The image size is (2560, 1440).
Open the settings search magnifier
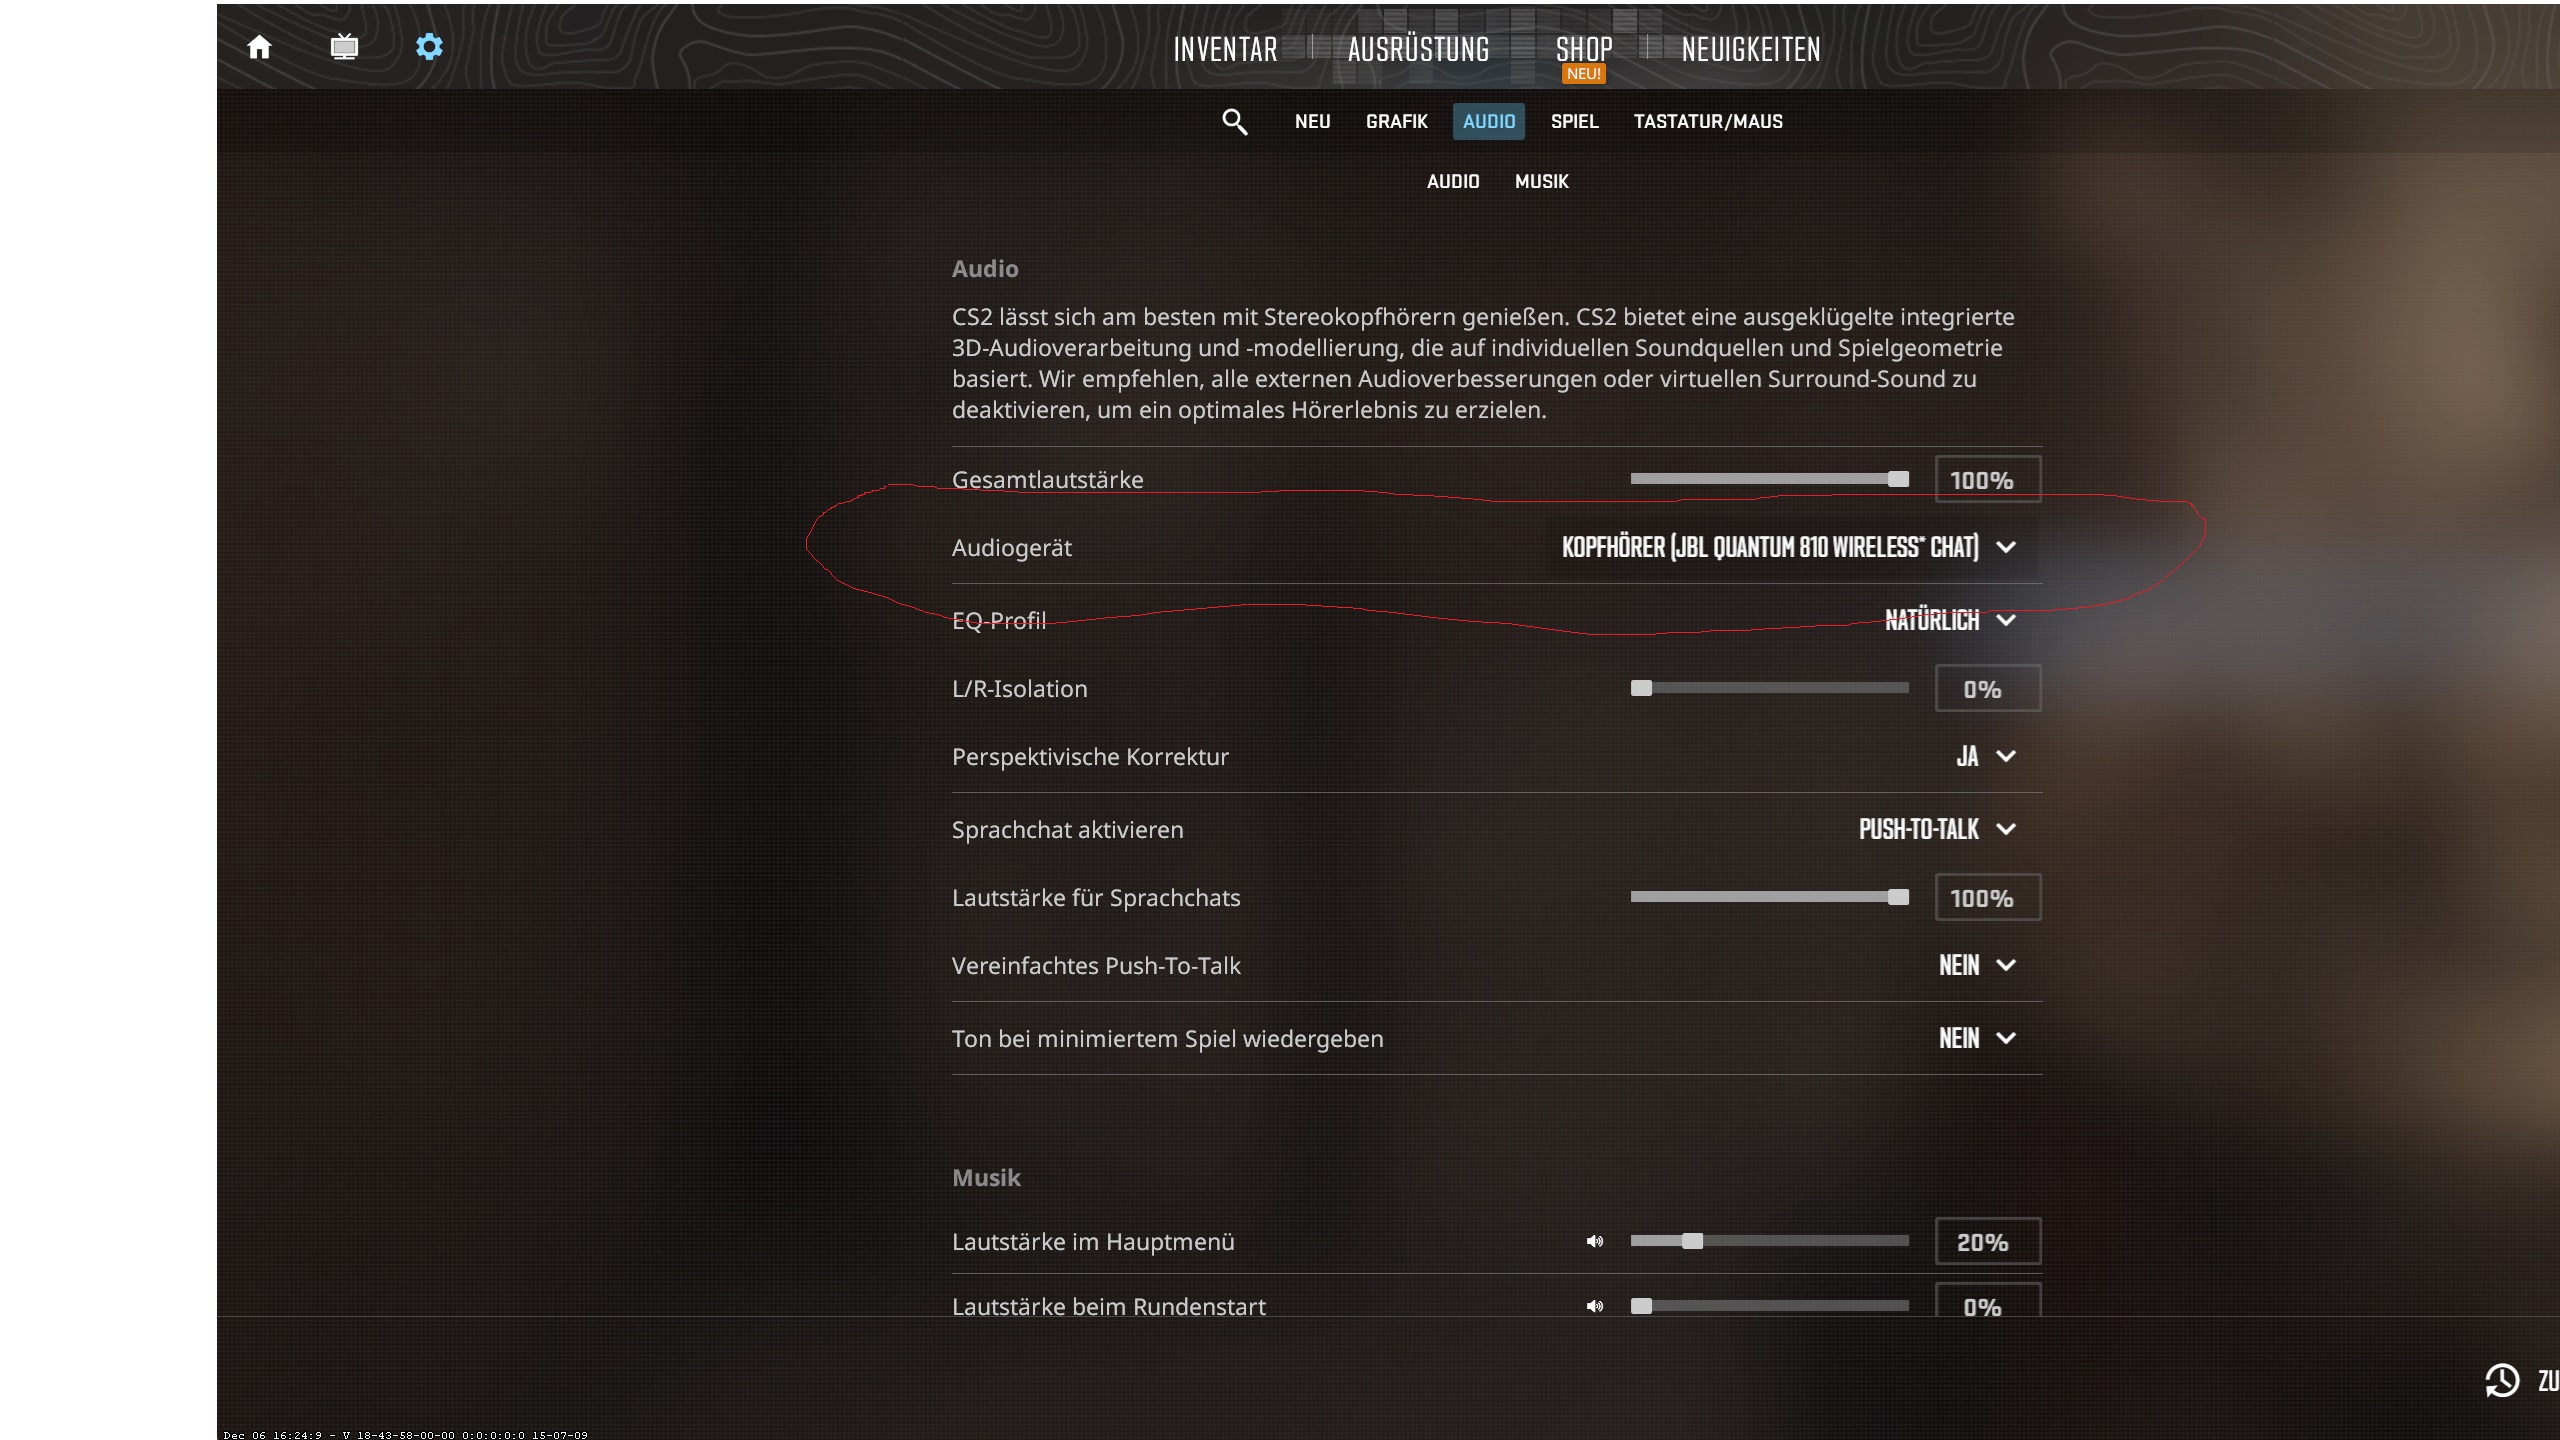coord(1234,122)
